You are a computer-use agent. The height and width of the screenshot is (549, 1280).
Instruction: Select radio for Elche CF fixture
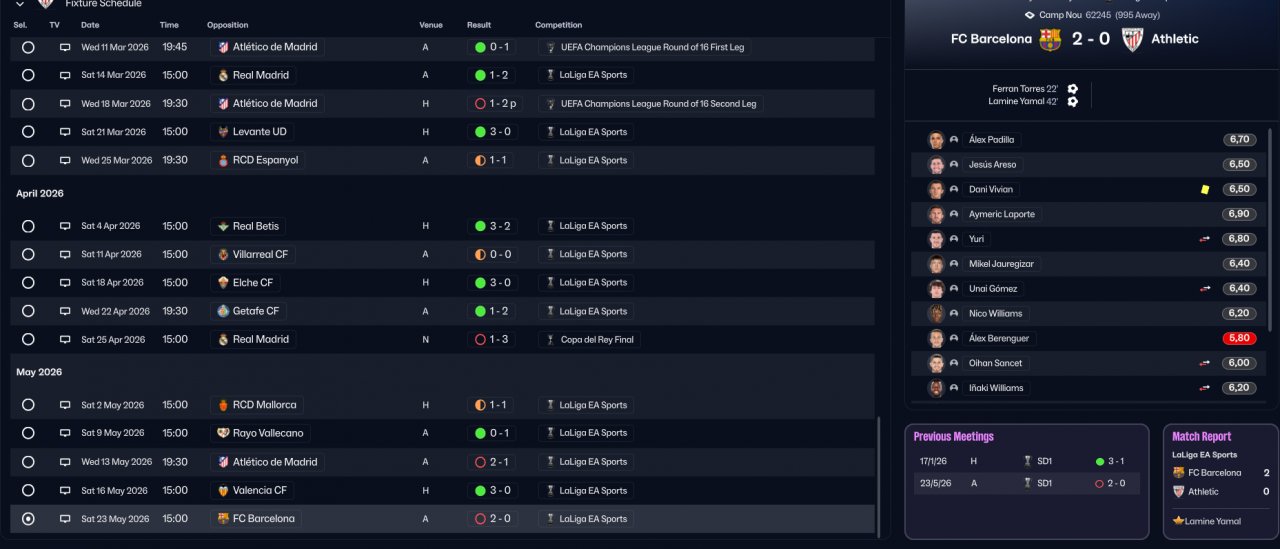(x=28, y=283)
